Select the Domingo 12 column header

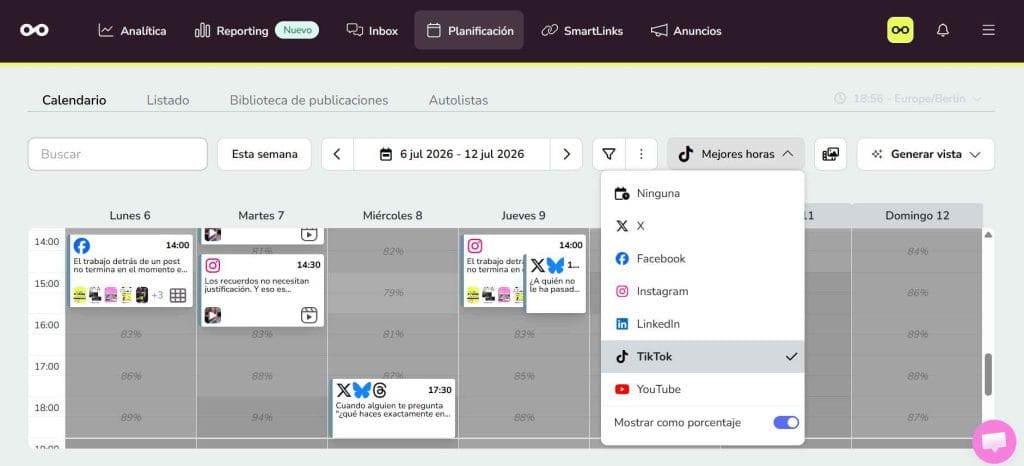tap(917, 215)
